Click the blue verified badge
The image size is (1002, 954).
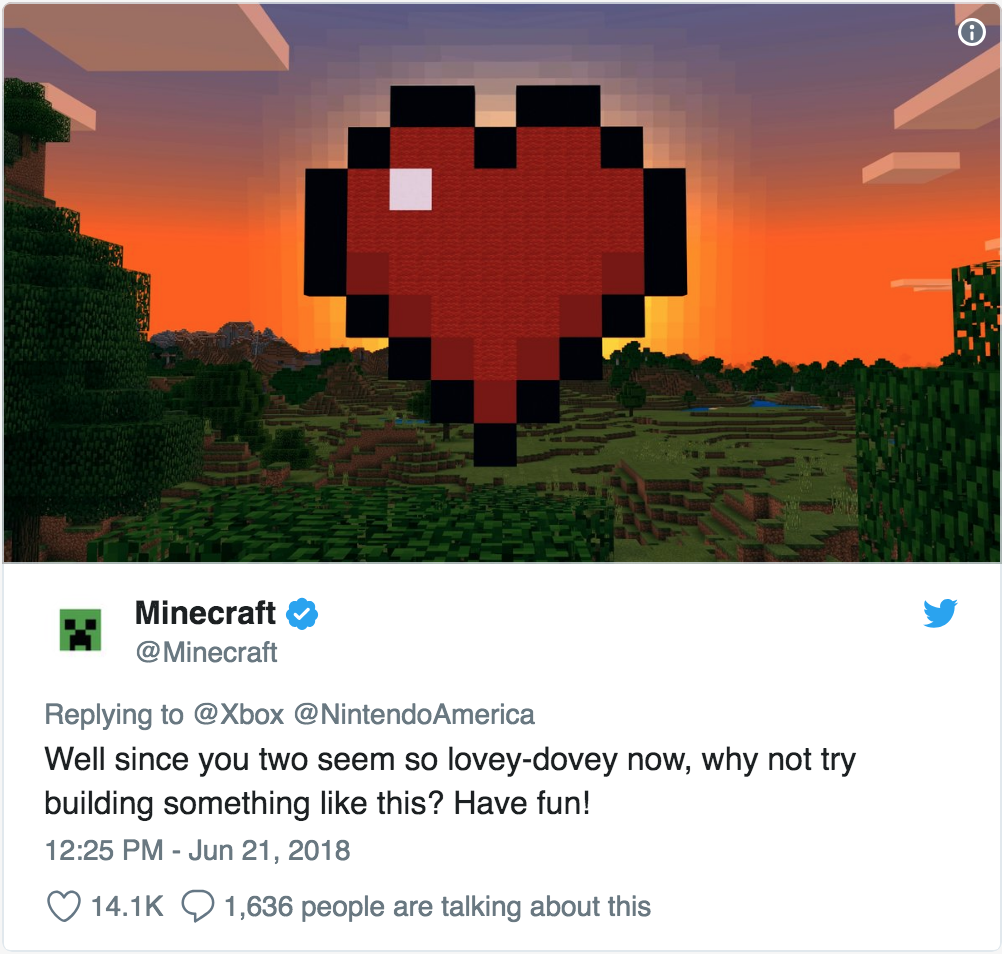point(302,614)
